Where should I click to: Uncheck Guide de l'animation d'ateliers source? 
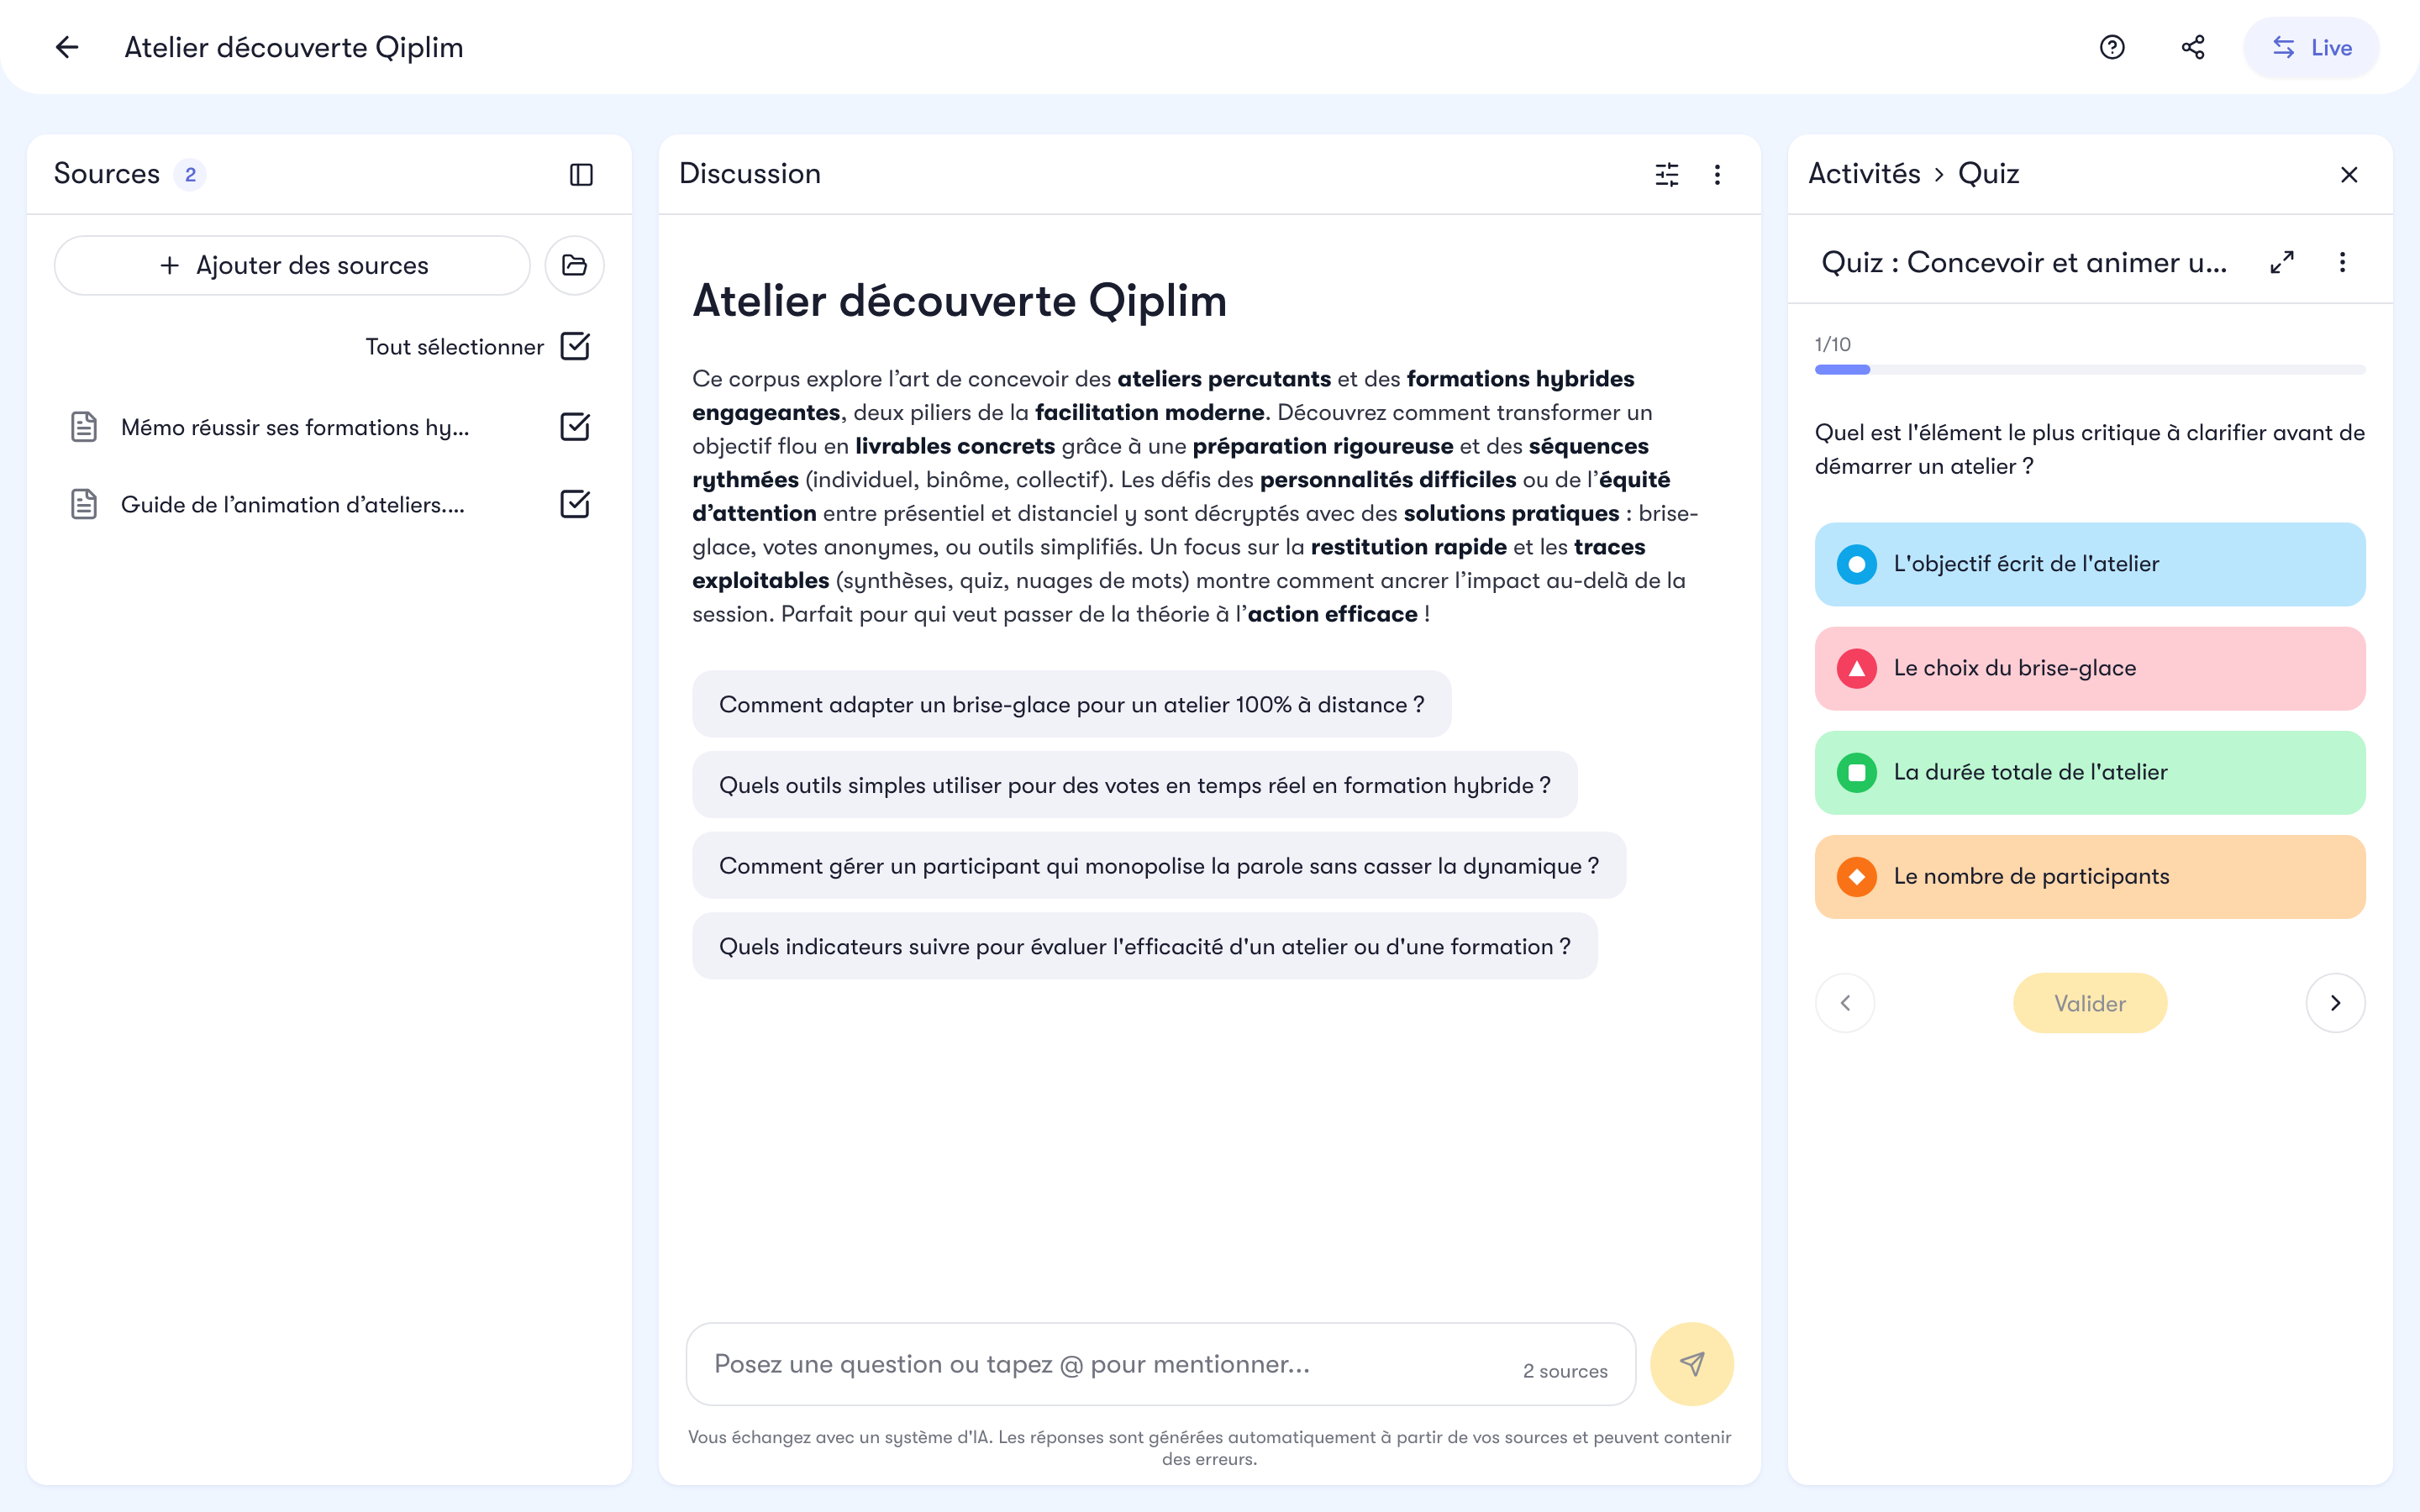coord(575,504)
